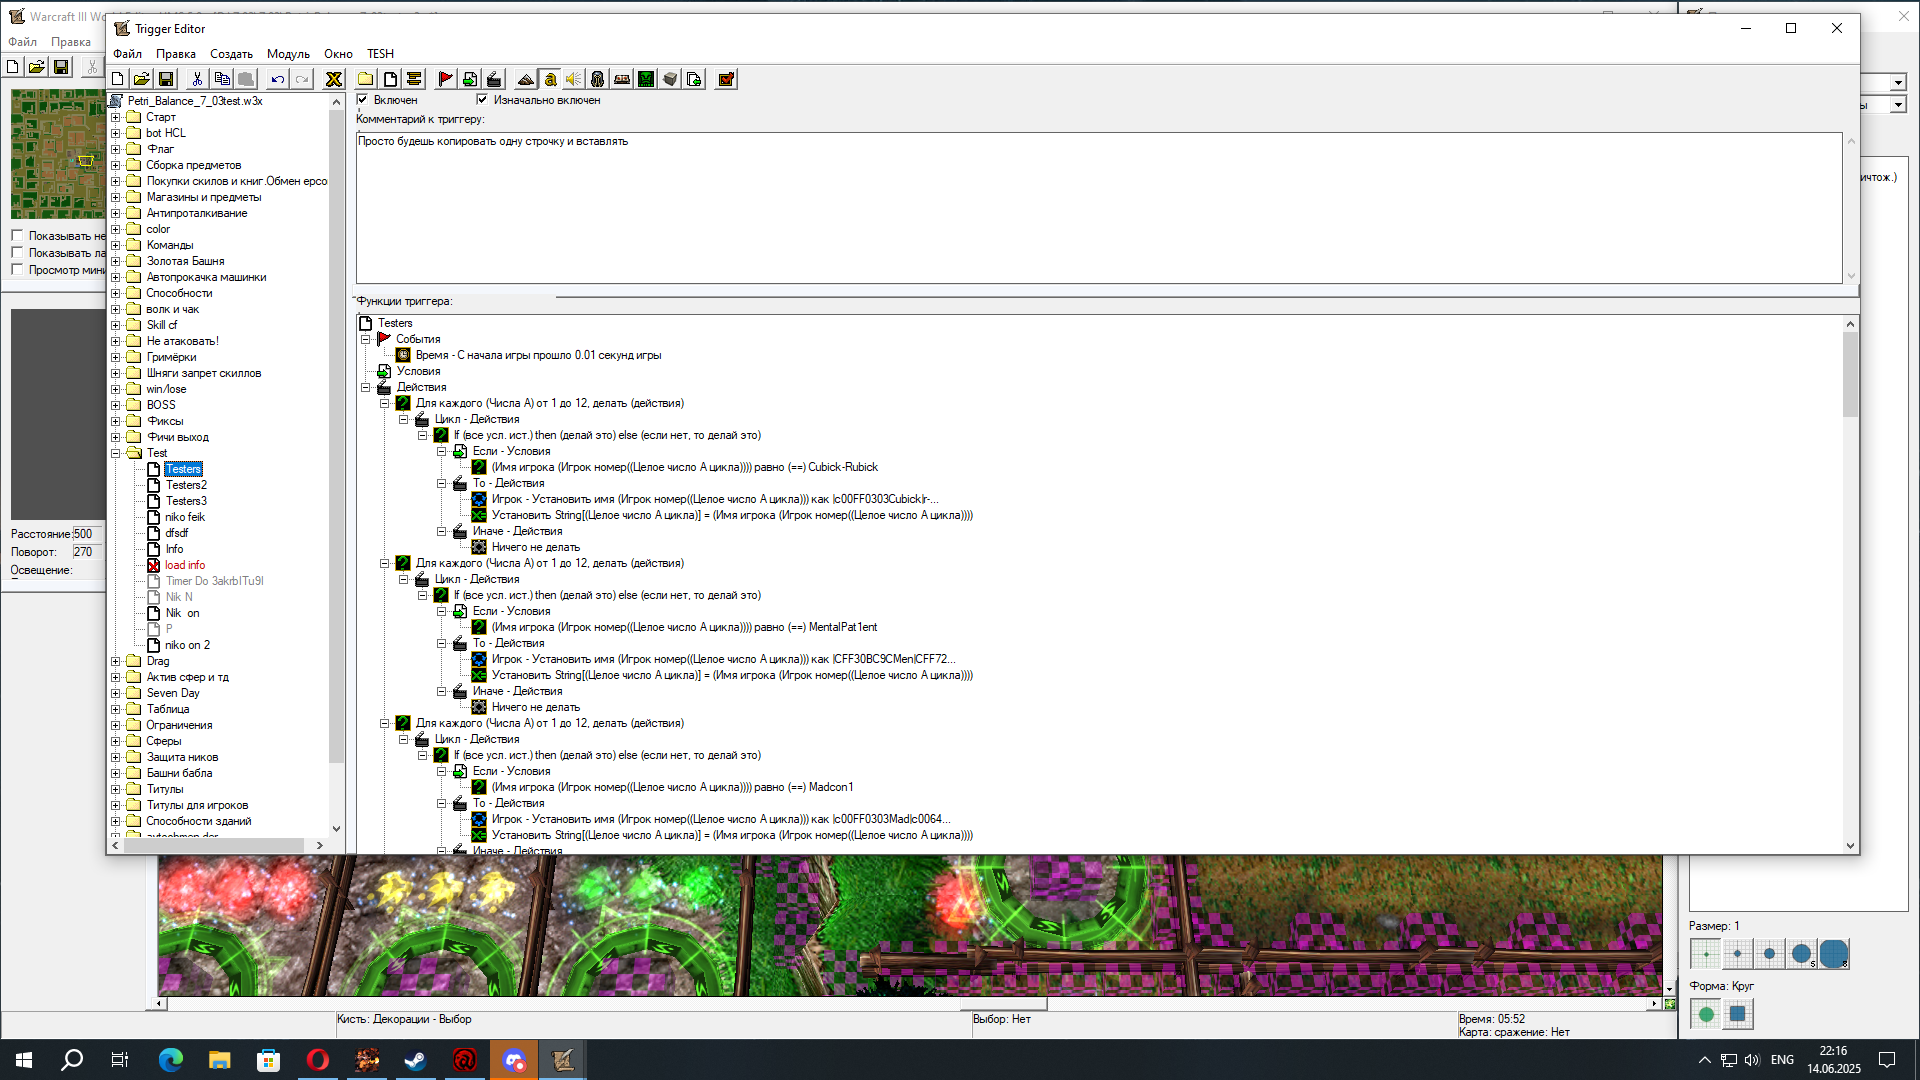Check 'Просмотр мини...' box in World Editor

(x=17, y=270)
